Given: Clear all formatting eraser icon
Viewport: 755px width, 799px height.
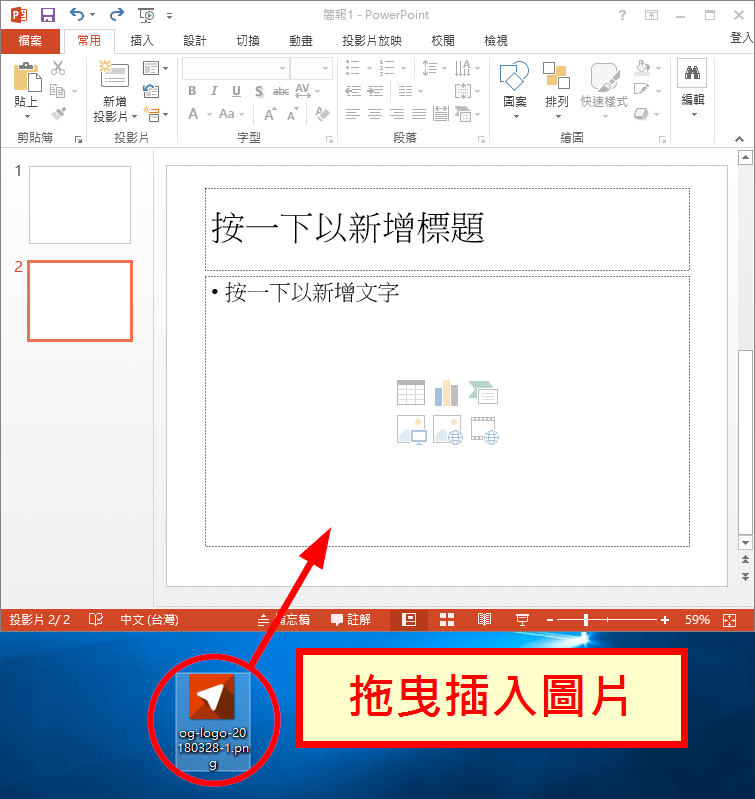Looking at the screenshot, I should (322, 114).
